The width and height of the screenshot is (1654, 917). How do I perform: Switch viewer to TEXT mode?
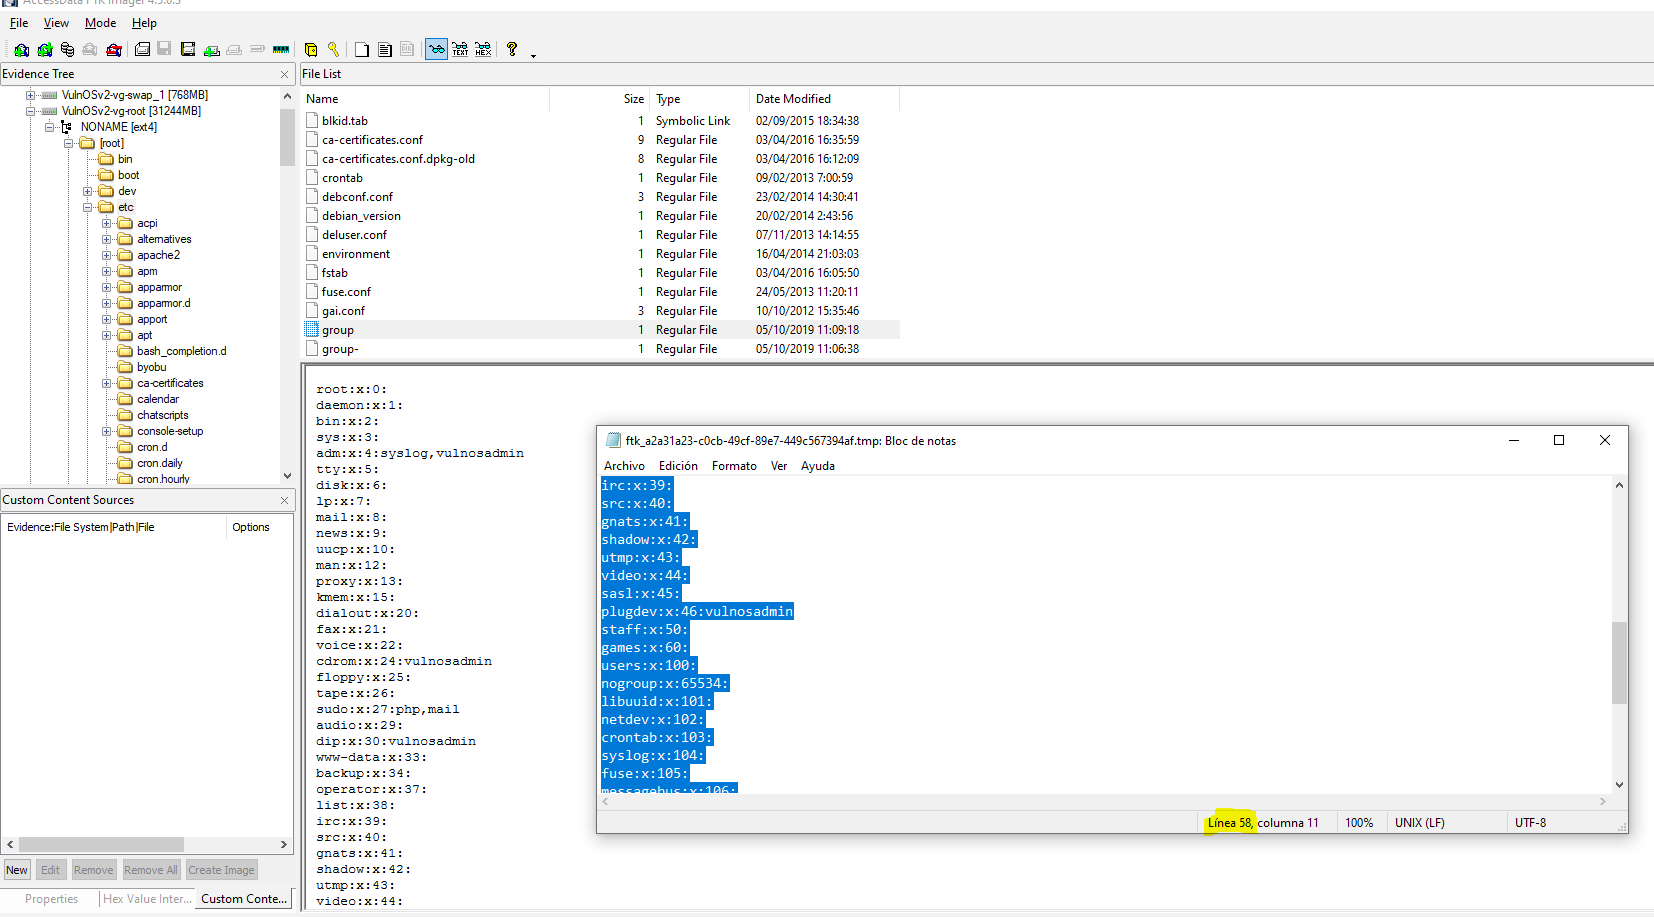click(x=460, y=50)
